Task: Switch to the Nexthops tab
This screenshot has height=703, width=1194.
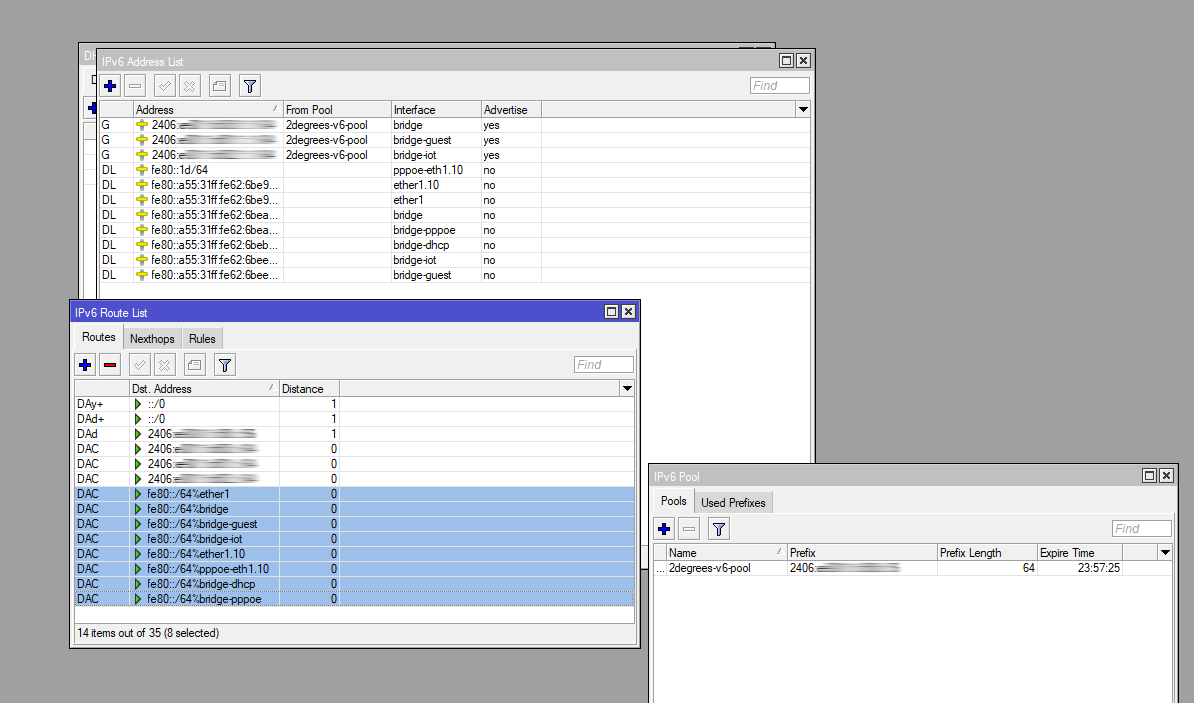Action: pos(152,339)
